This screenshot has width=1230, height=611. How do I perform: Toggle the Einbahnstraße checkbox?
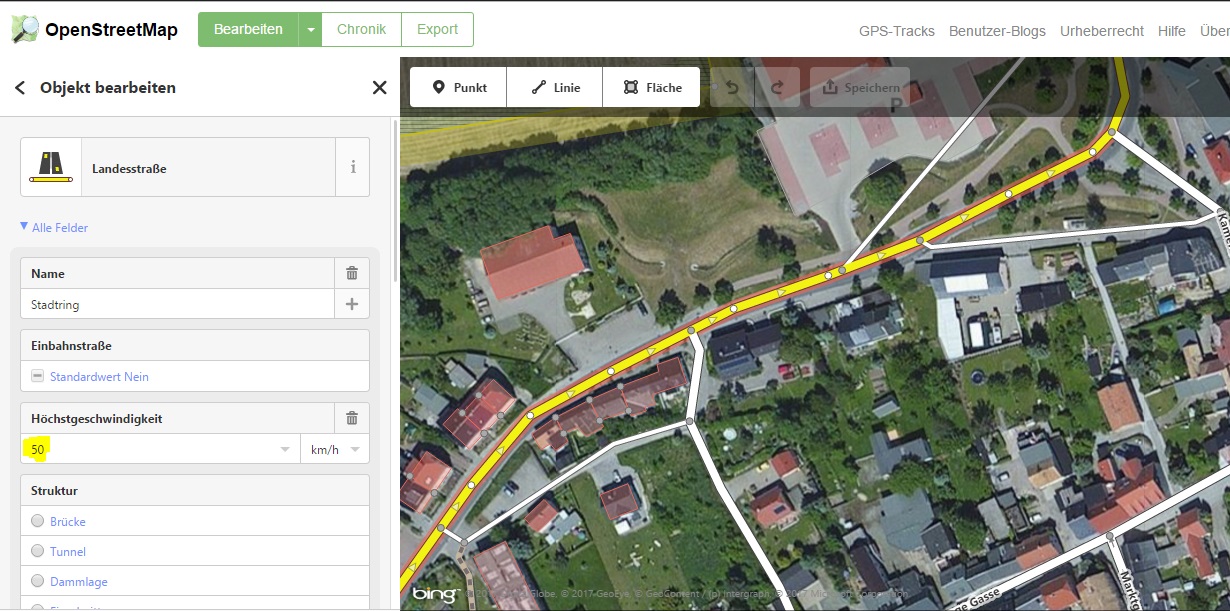click(x=38, y=377)
